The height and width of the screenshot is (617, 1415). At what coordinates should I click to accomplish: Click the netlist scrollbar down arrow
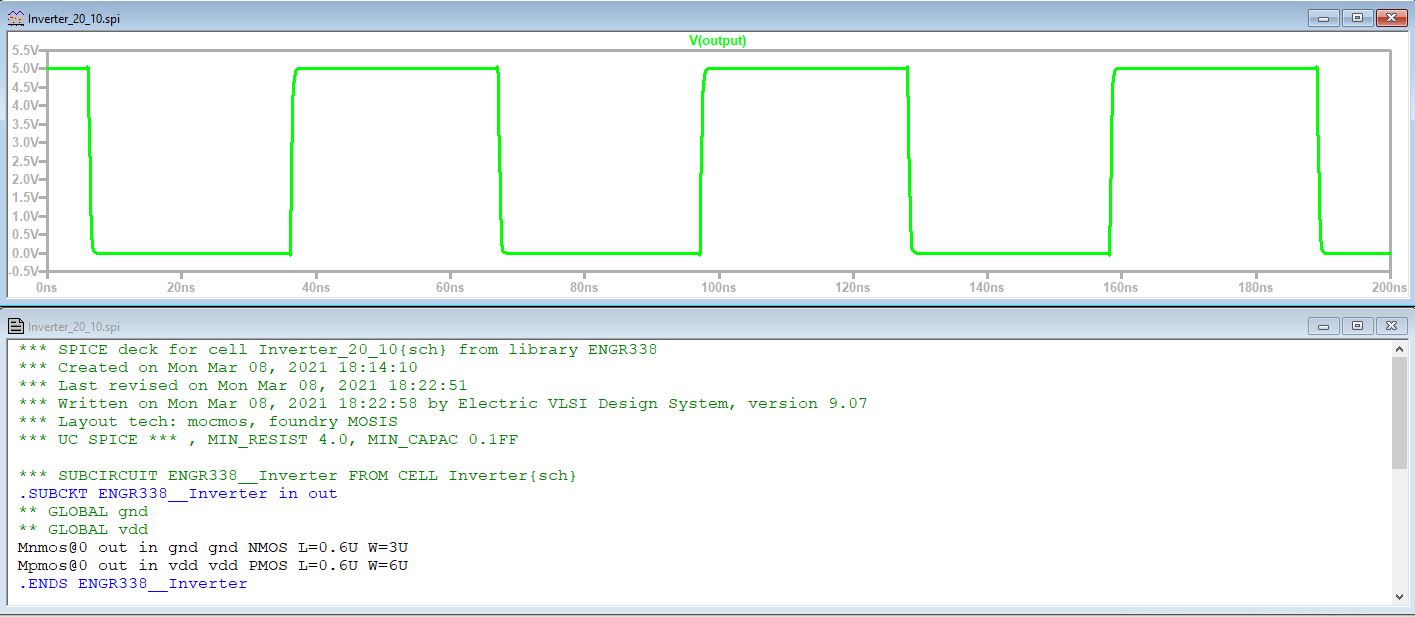pyautogui.click(x=1399, y=597)
